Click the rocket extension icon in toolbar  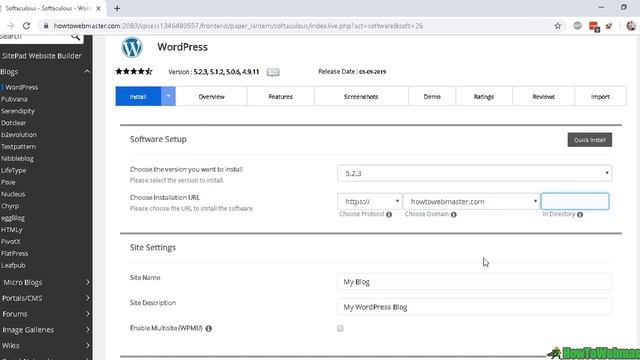click(x=609, y=26)
